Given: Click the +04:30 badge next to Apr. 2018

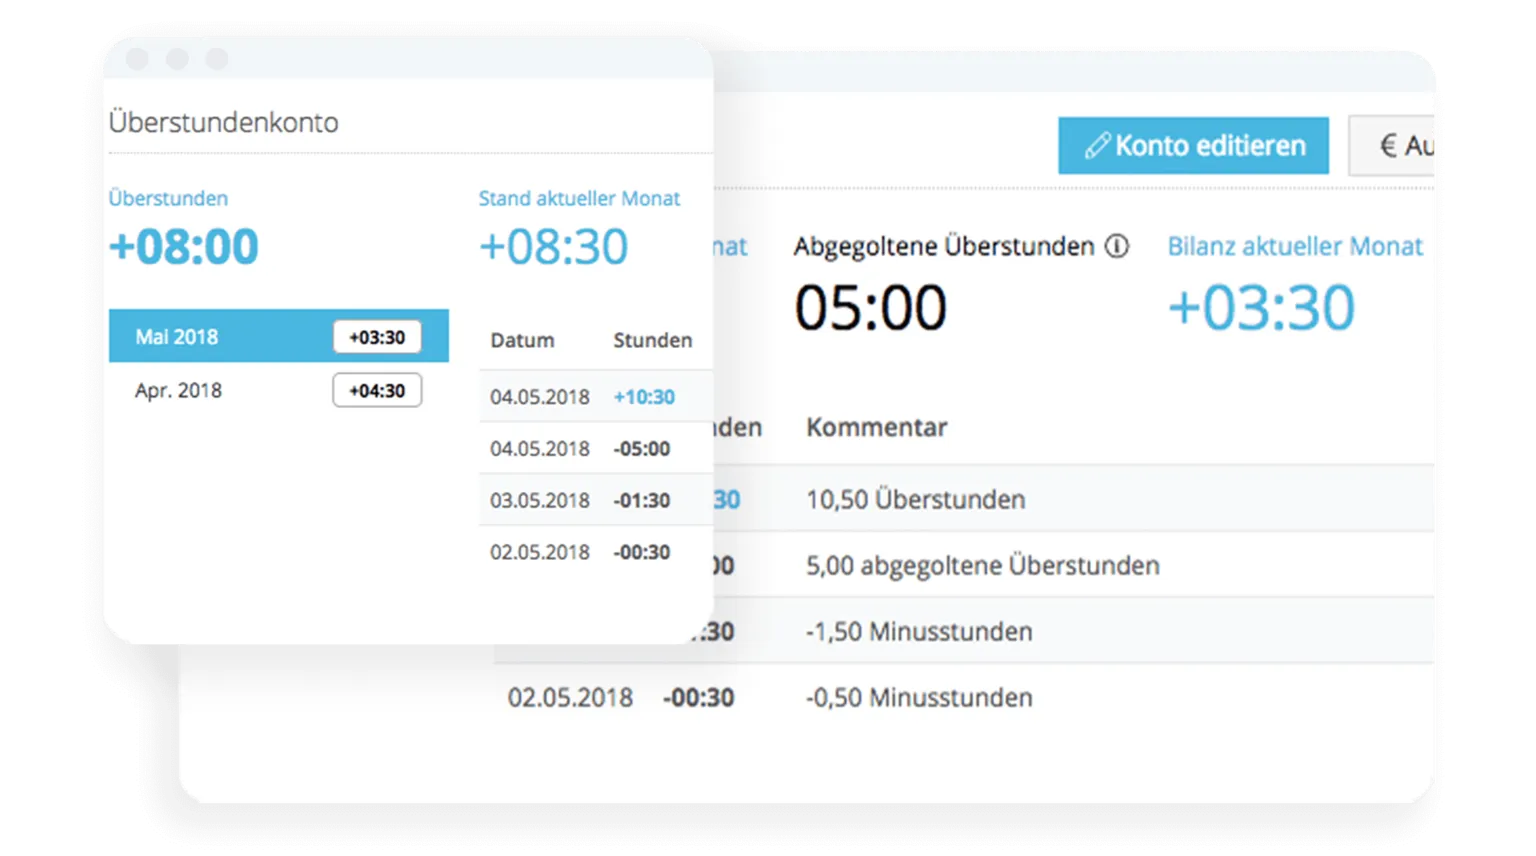Looking at the screenshot, I should 377,390.
